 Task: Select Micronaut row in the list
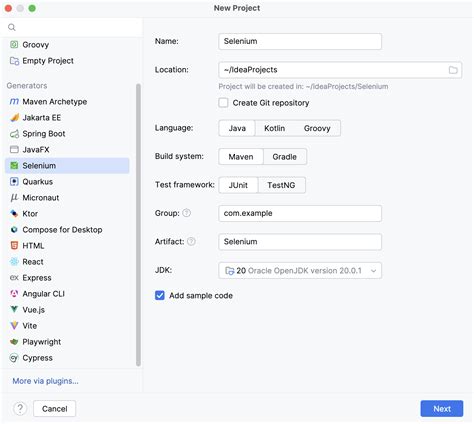tap(67, 198)
